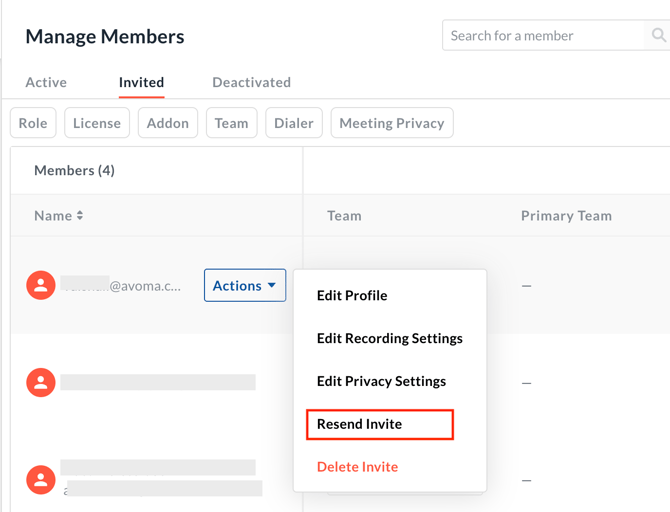Open the Role filter
This screenshot has width=670, height=512.
tap(33, 123)
